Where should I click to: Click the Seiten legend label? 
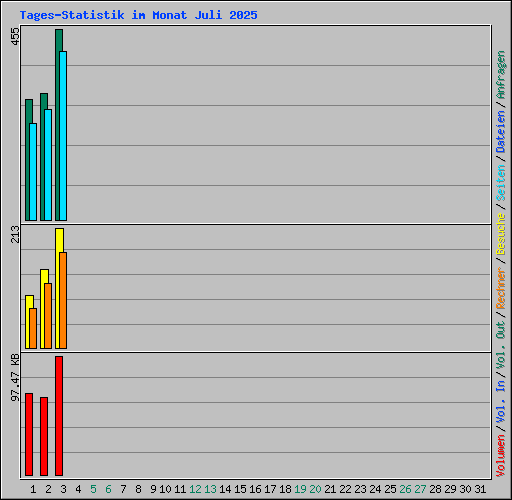pos(500,183)
